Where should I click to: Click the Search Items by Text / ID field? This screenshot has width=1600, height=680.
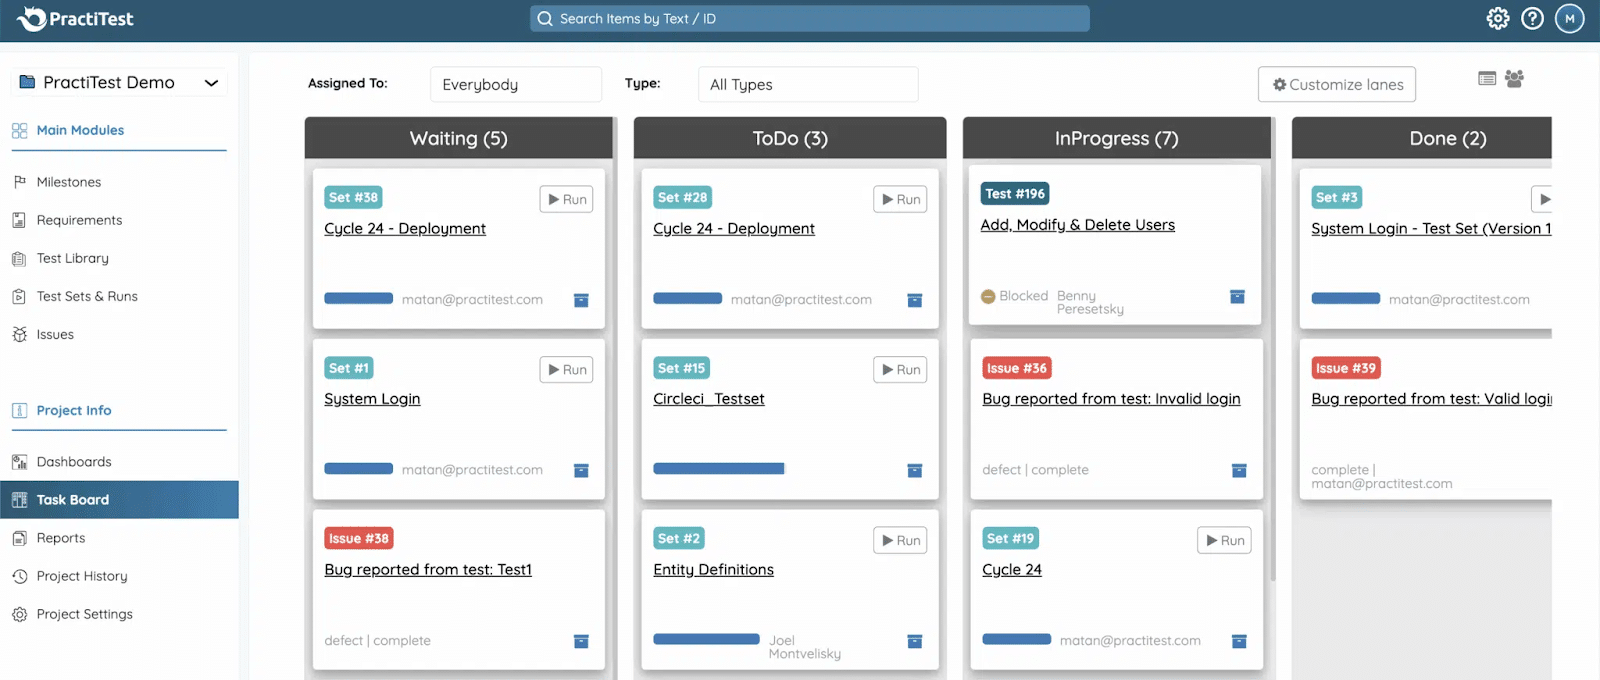pos(810,18)
